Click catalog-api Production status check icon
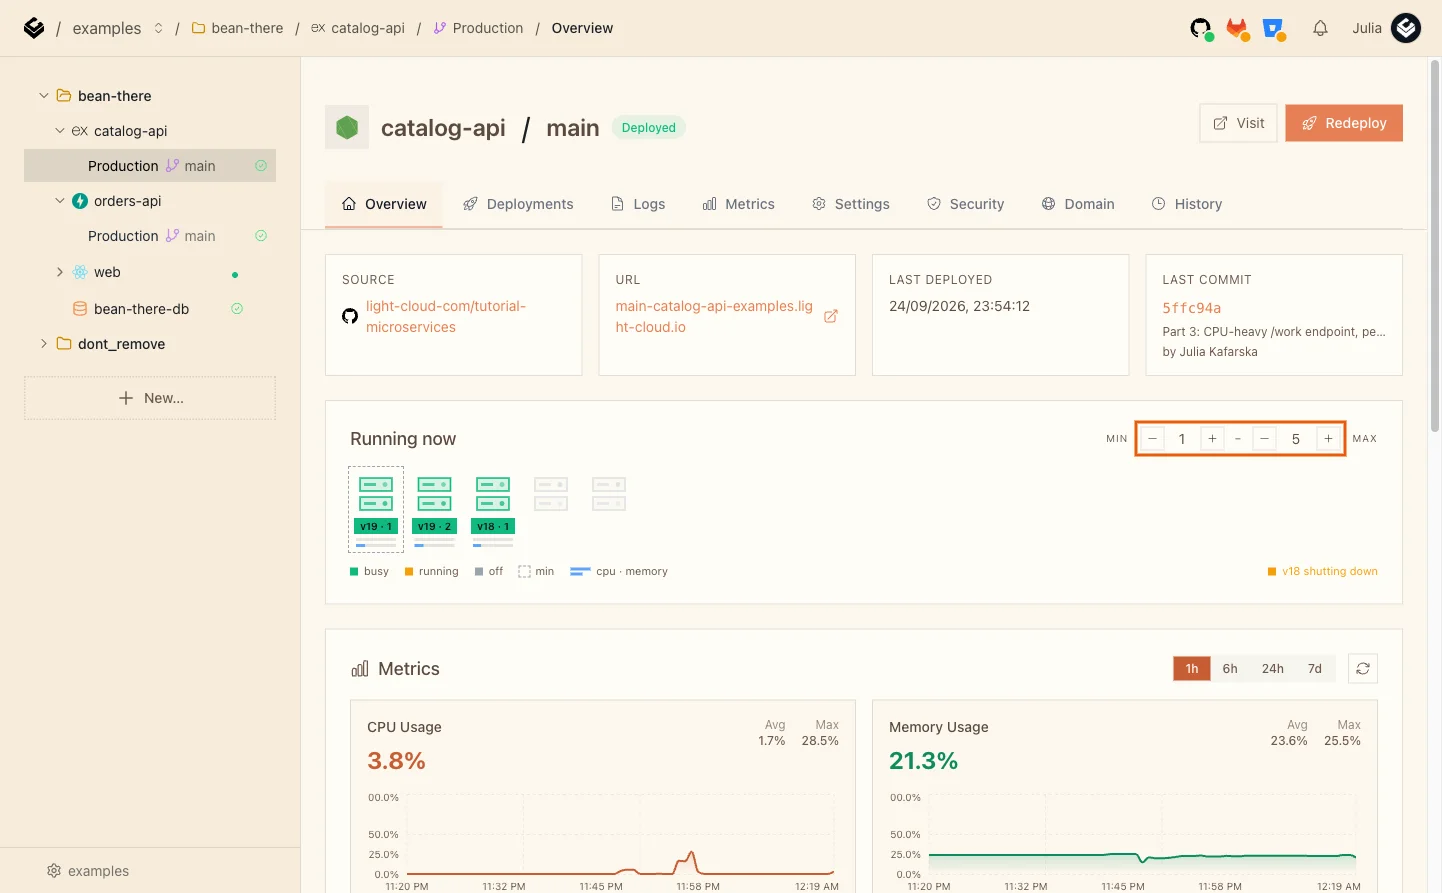The image size is (1442, 893). pos(261,166)
